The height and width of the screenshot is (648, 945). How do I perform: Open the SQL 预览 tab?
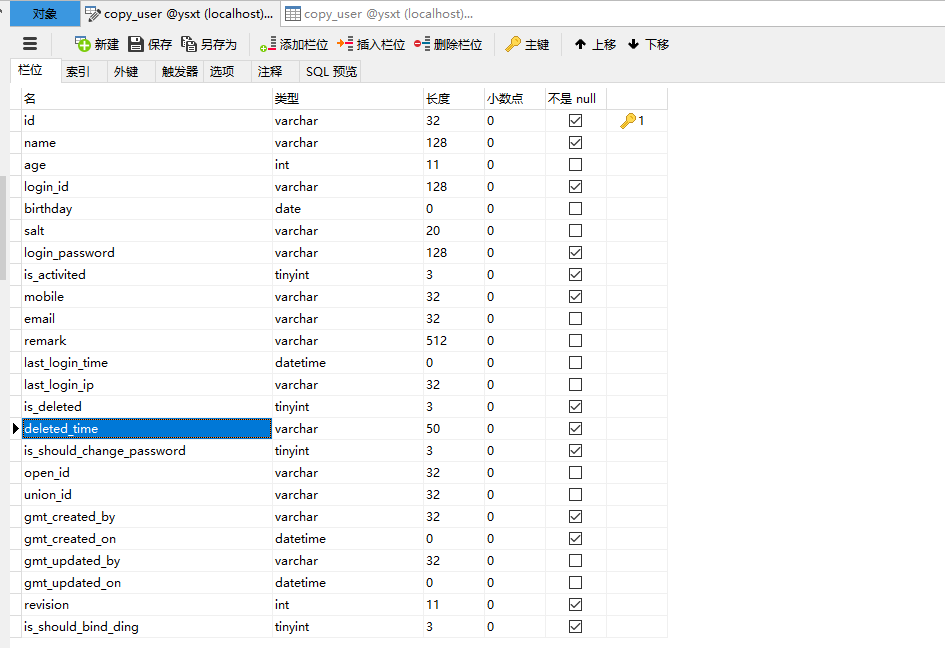click(331, 72)
